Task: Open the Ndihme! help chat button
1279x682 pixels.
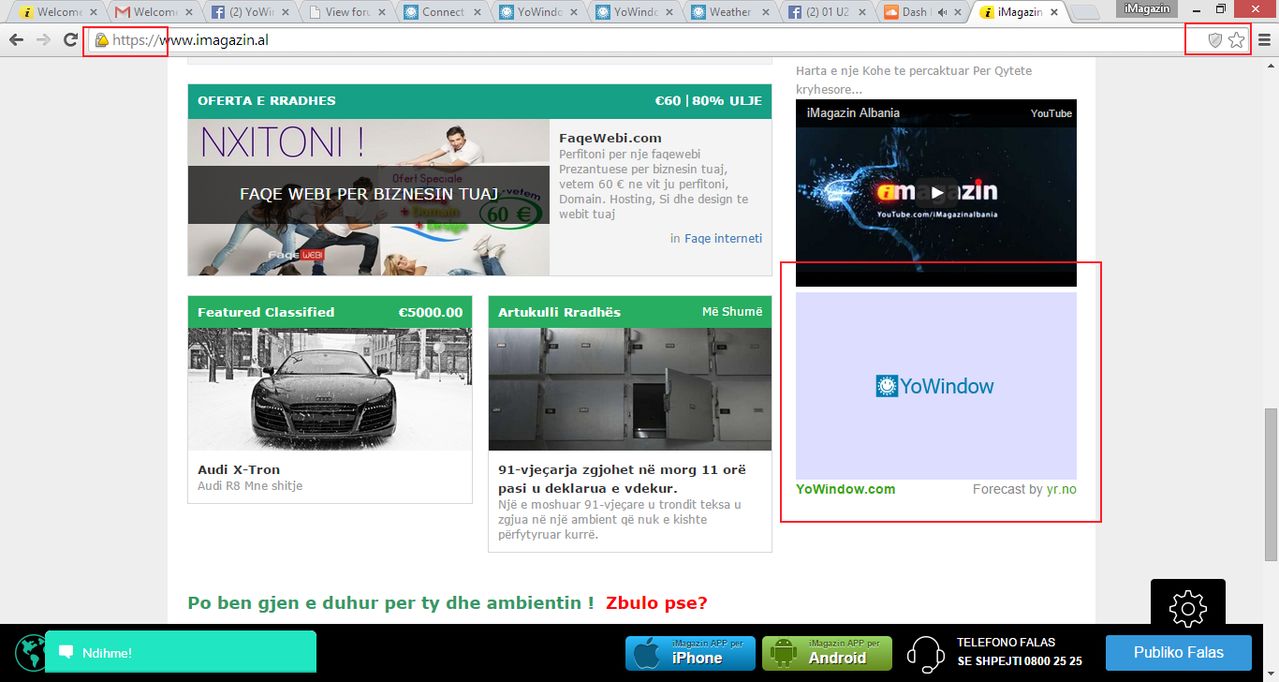Action: [x=180, y=652]
